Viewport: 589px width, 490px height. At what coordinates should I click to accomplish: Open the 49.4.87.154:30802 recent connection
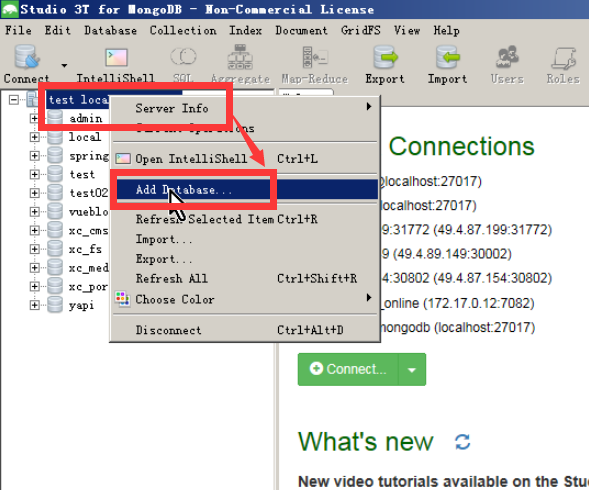pos(466,278)
